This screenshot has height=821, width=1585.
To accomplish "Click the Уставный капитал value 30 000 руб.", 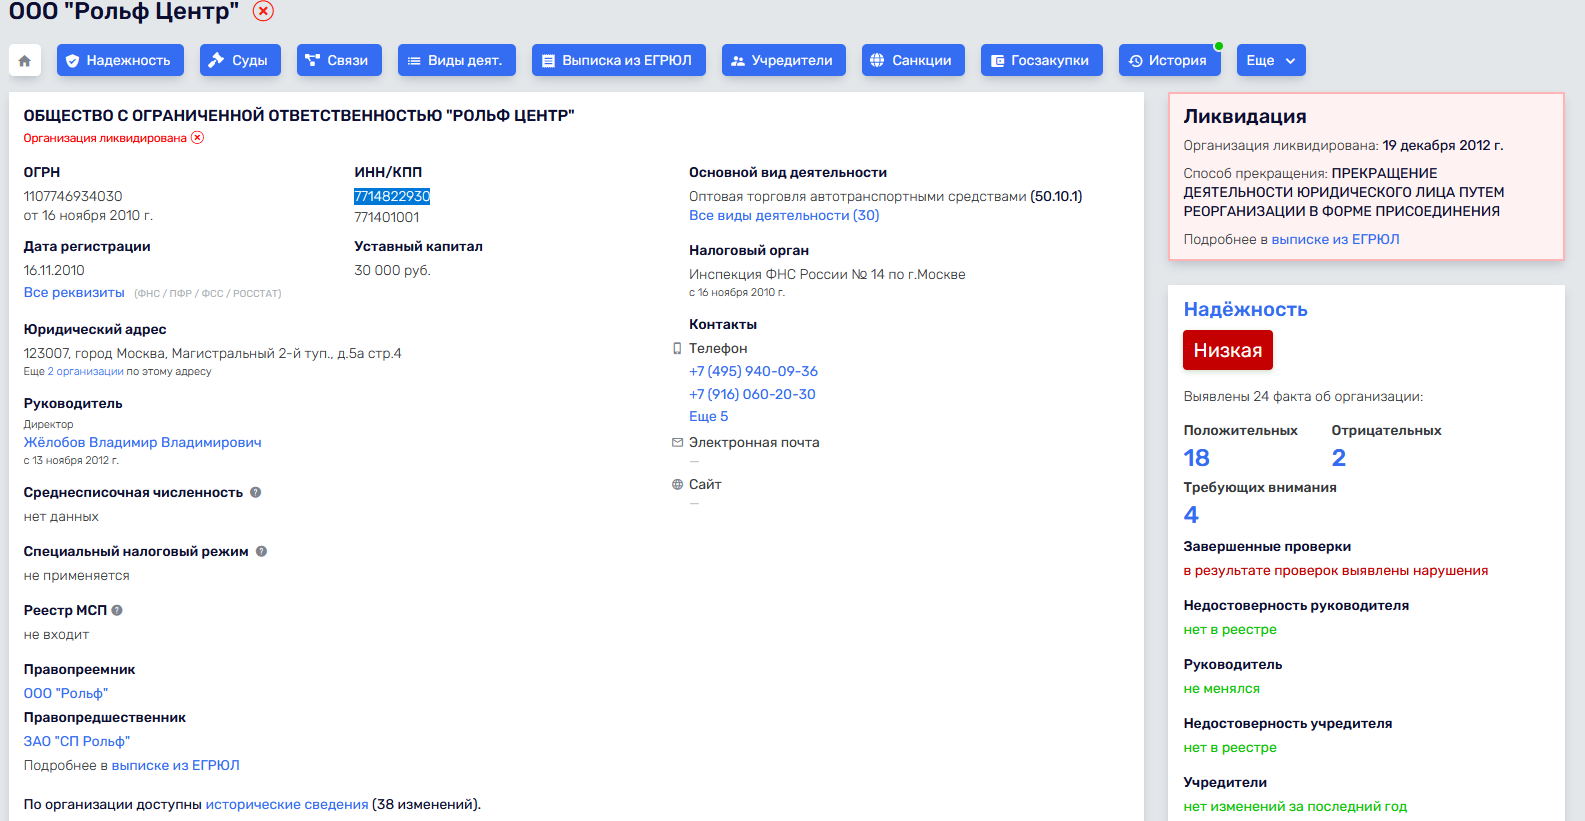I will [x=392, y=270].
